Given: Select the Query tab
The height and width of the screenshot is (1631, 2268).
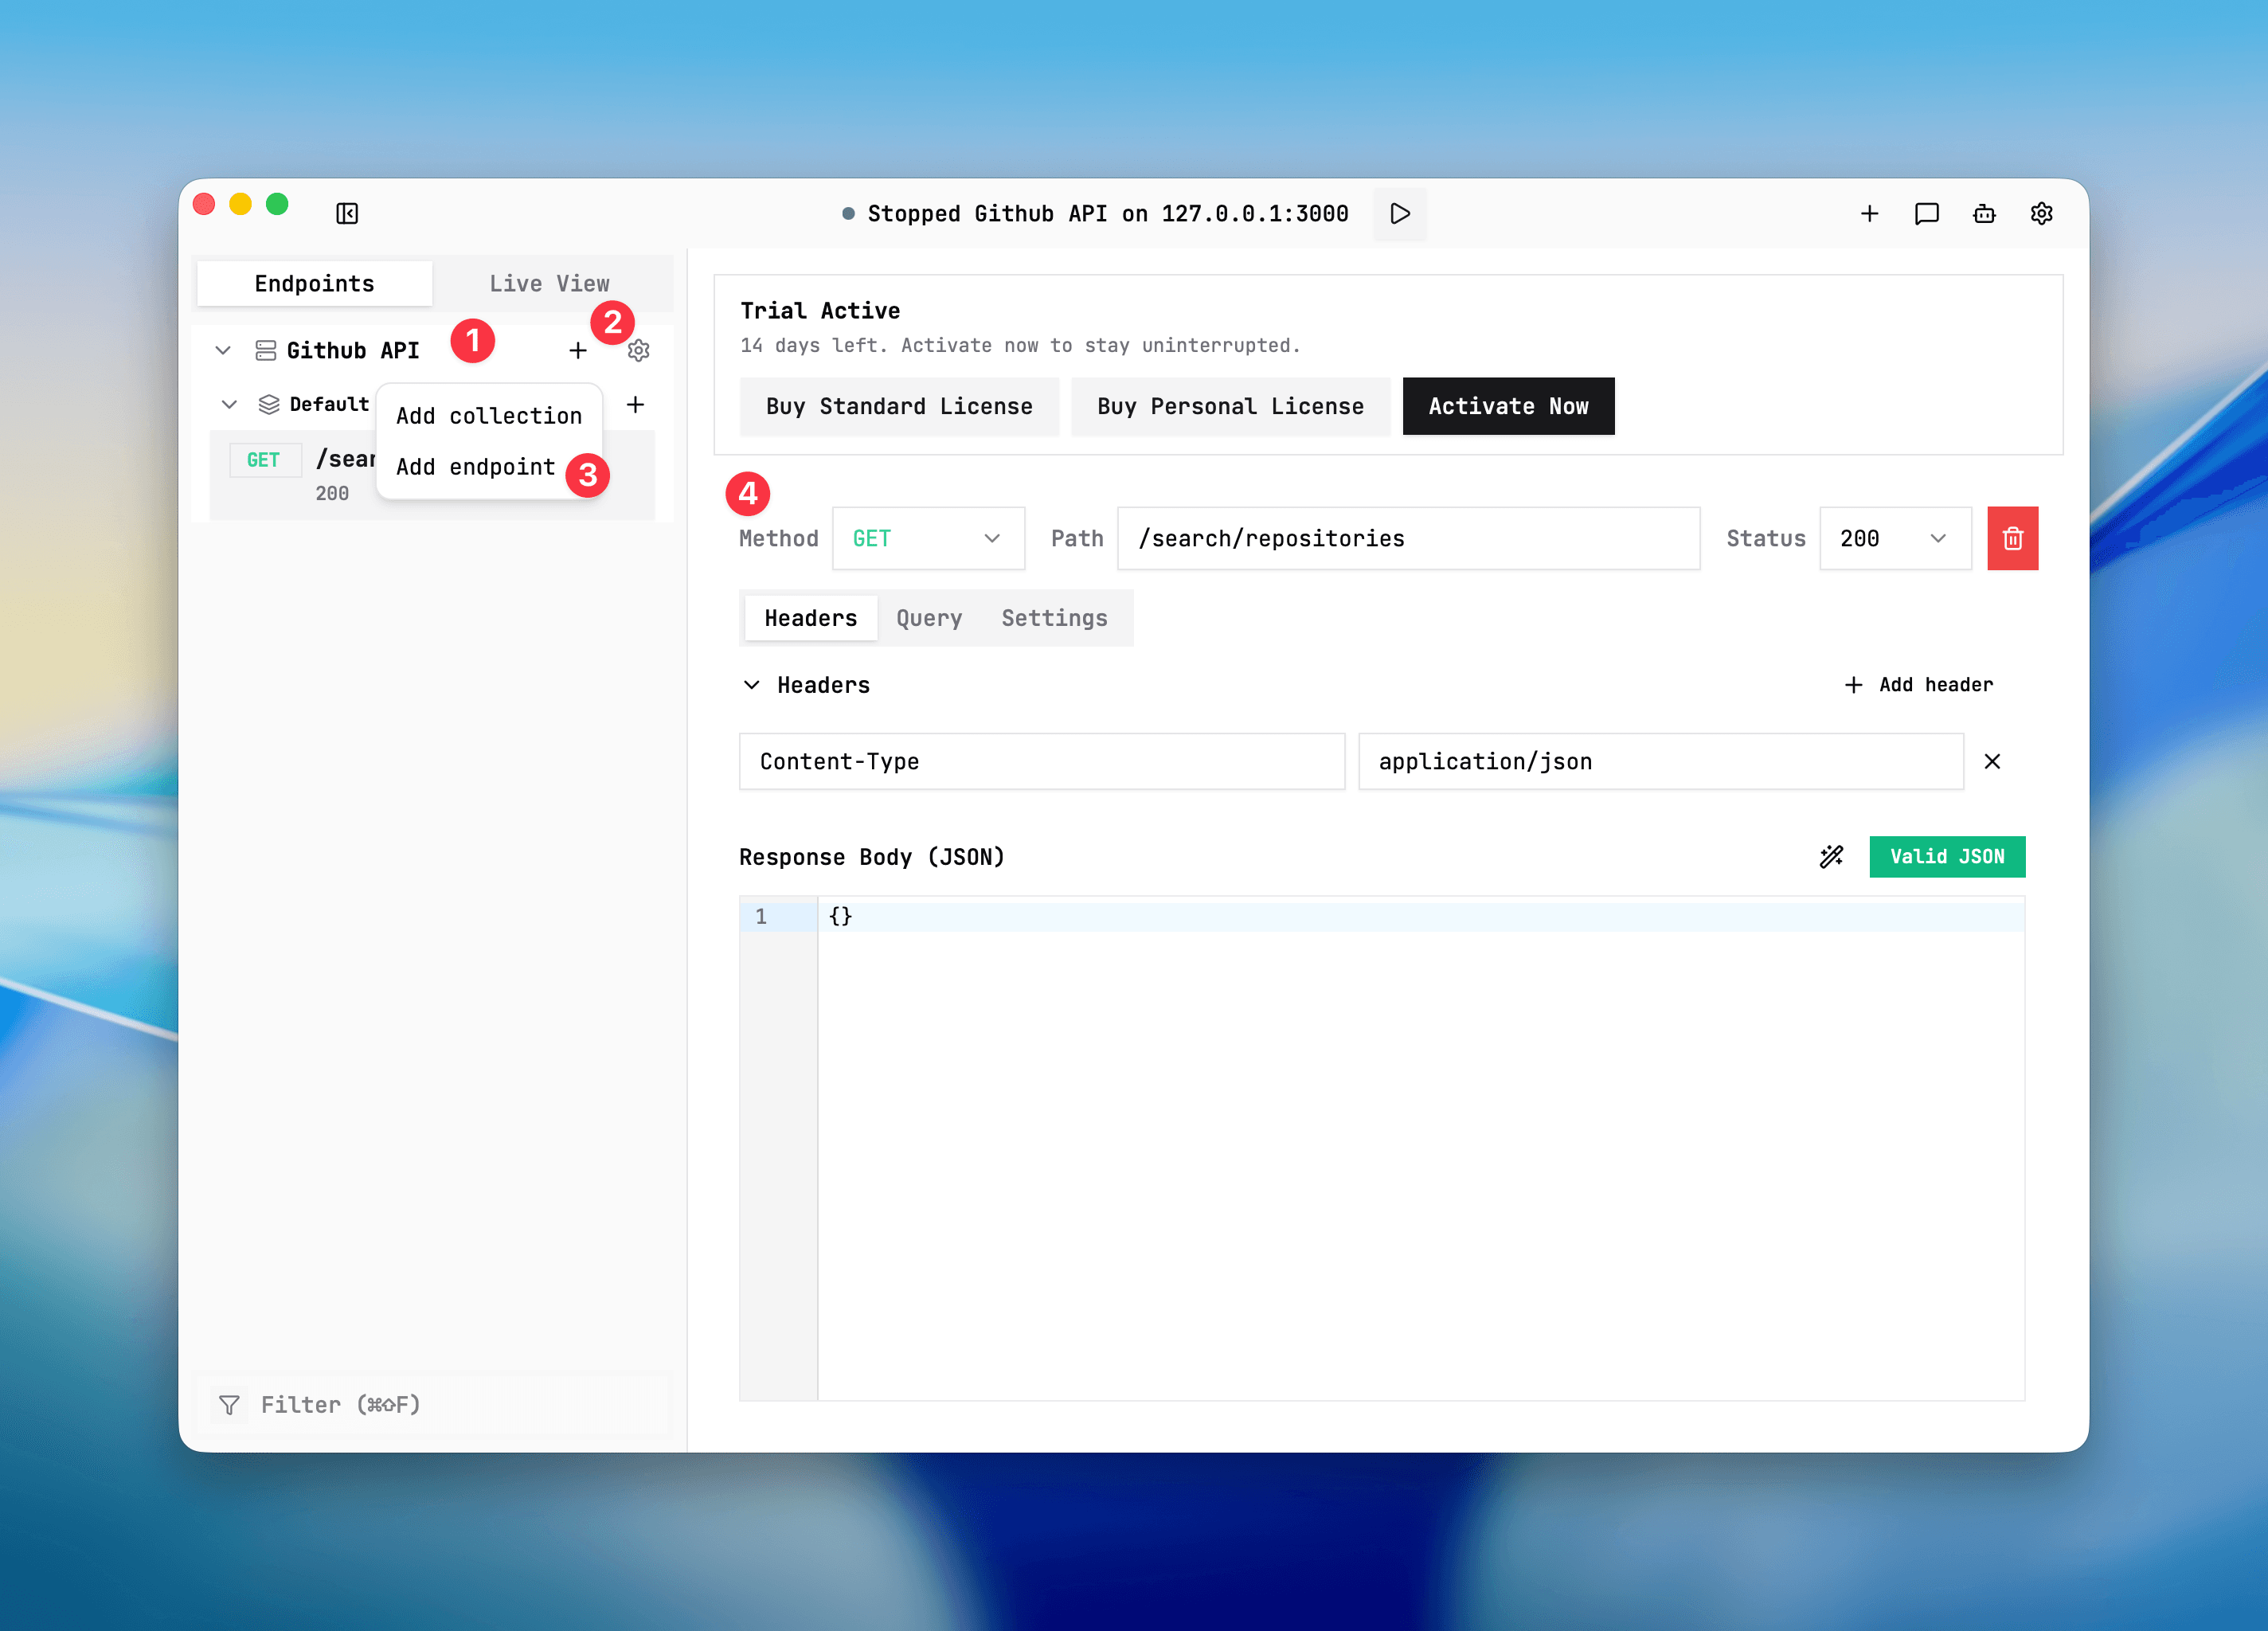Looking at the screenshot, I should click(928, 618).
